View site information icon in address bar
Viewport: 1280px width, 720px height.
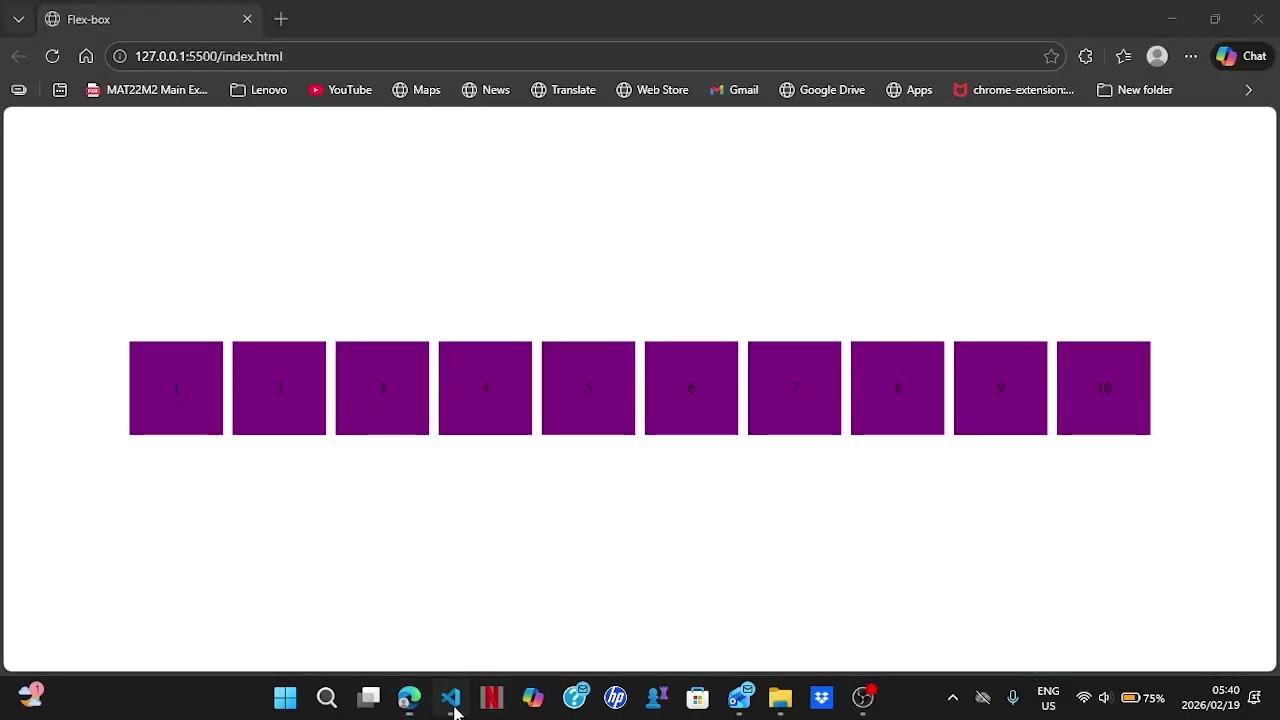coord(120,56)
